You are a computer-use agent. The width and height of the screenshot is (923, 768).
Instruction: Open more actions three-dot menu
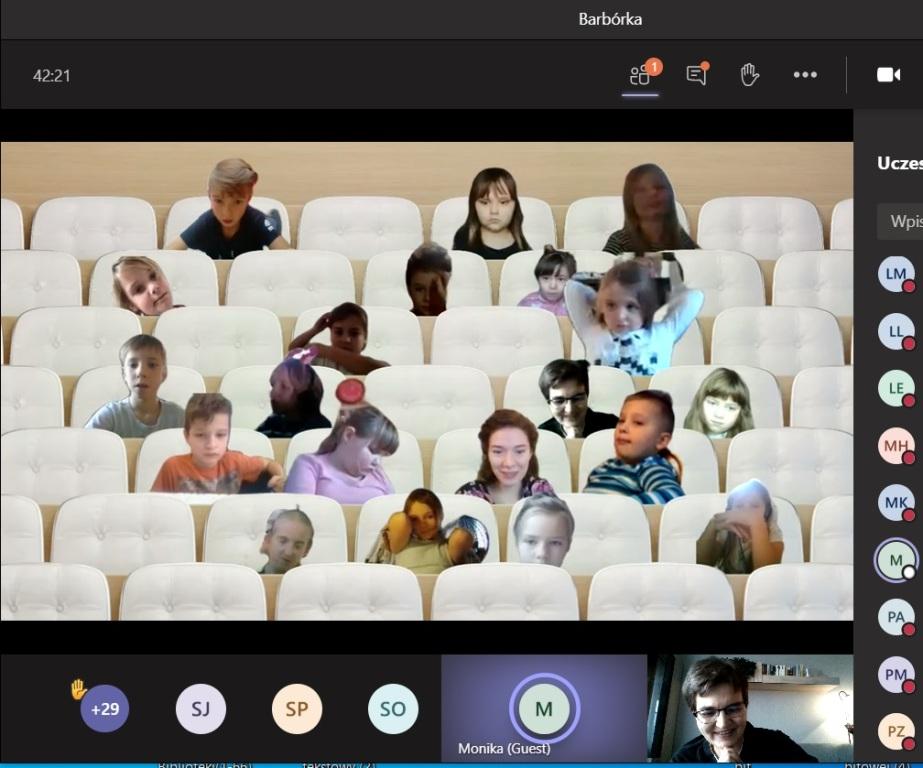805,75
